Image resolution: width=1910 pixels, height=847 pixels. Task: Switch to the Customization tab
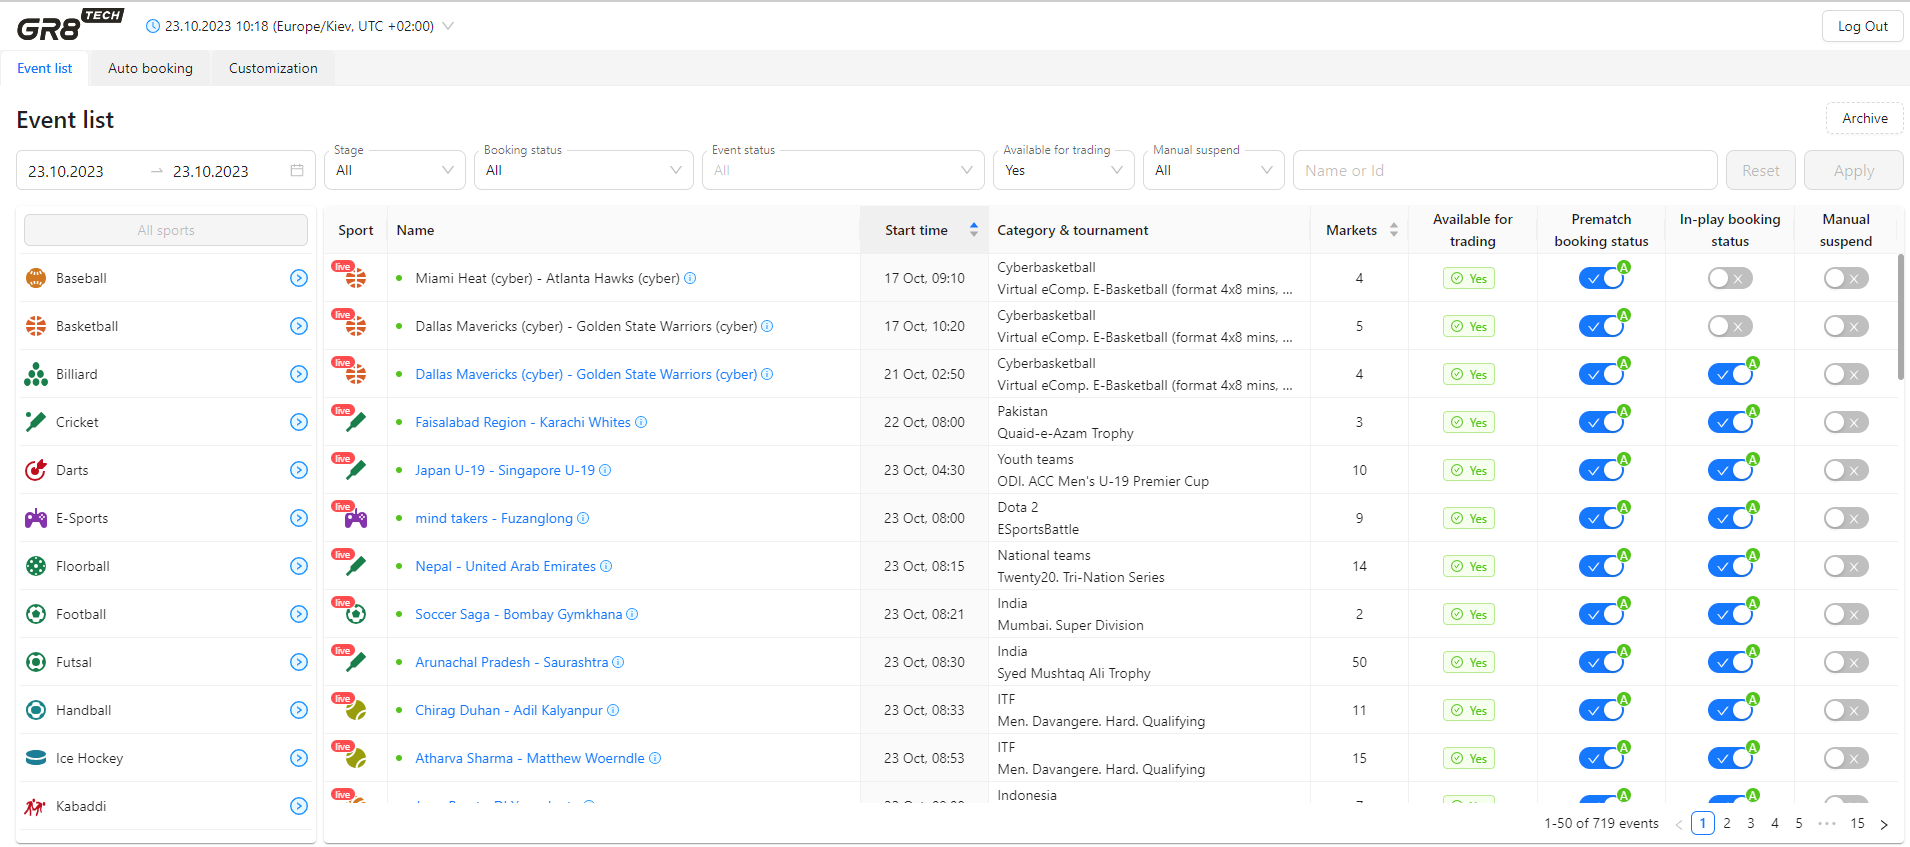[273, 68]
